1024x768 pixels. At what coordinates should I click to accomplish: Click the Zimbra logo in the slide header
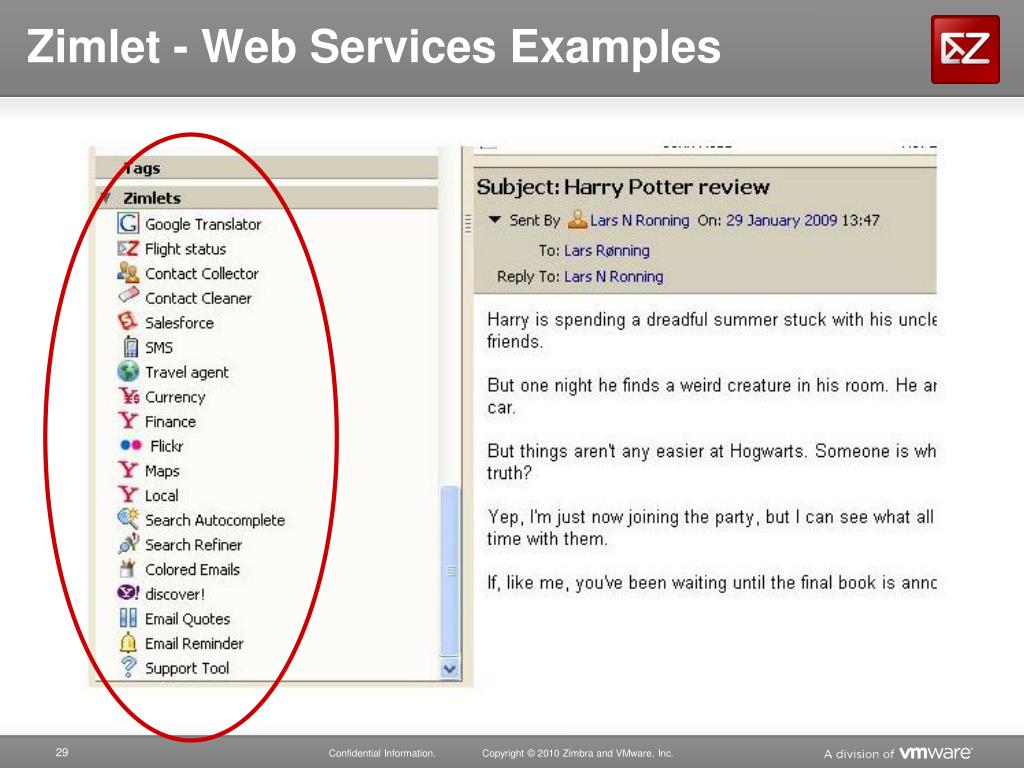(x=965, y=50)
